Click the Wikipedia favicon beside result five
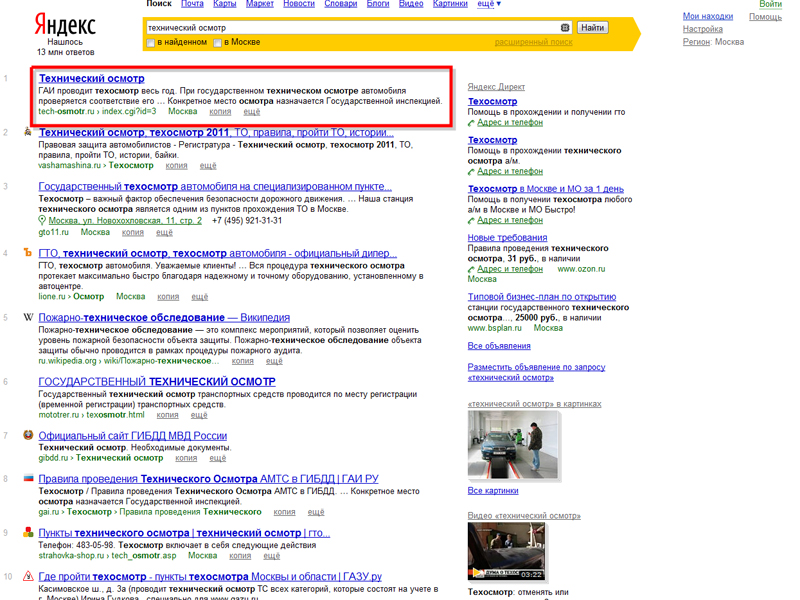This screenshot has height=600, width=800. [29, 318]
